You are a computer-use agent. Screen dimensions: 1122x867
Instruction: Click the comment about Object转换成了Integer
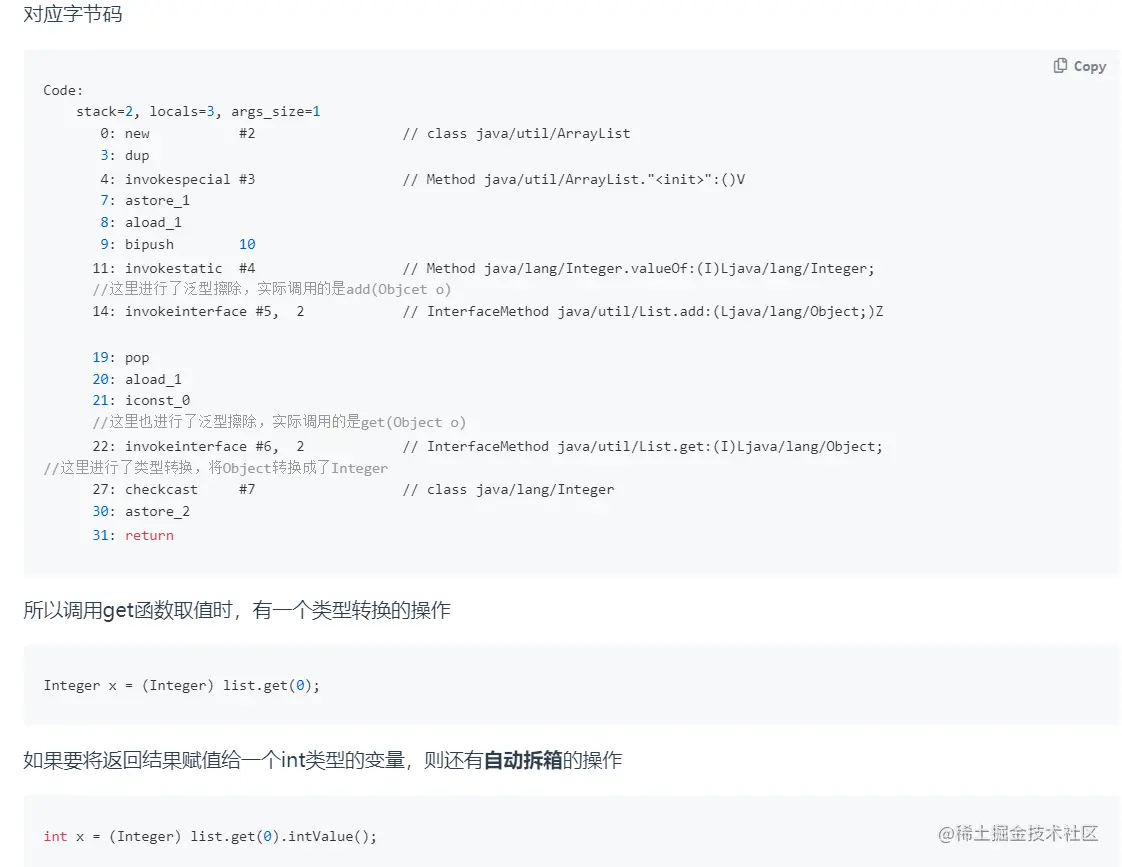pyautogui.click(x=215, y=468)
